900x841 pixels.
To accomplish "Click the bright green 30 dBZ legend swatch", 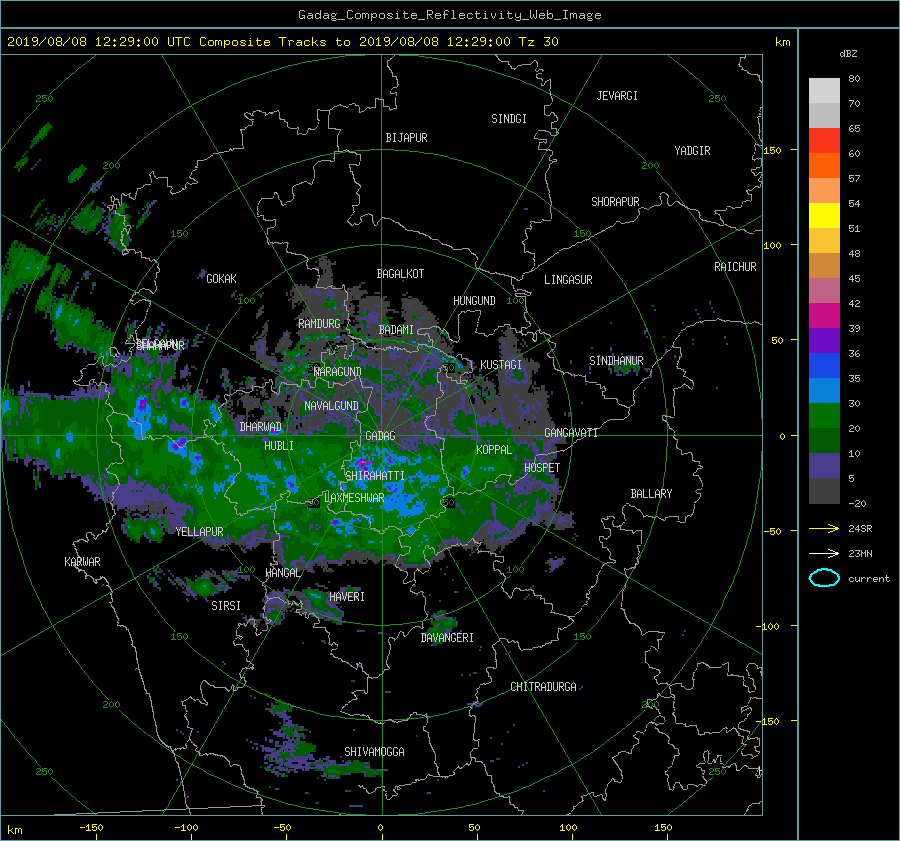I will coord(824,415).
